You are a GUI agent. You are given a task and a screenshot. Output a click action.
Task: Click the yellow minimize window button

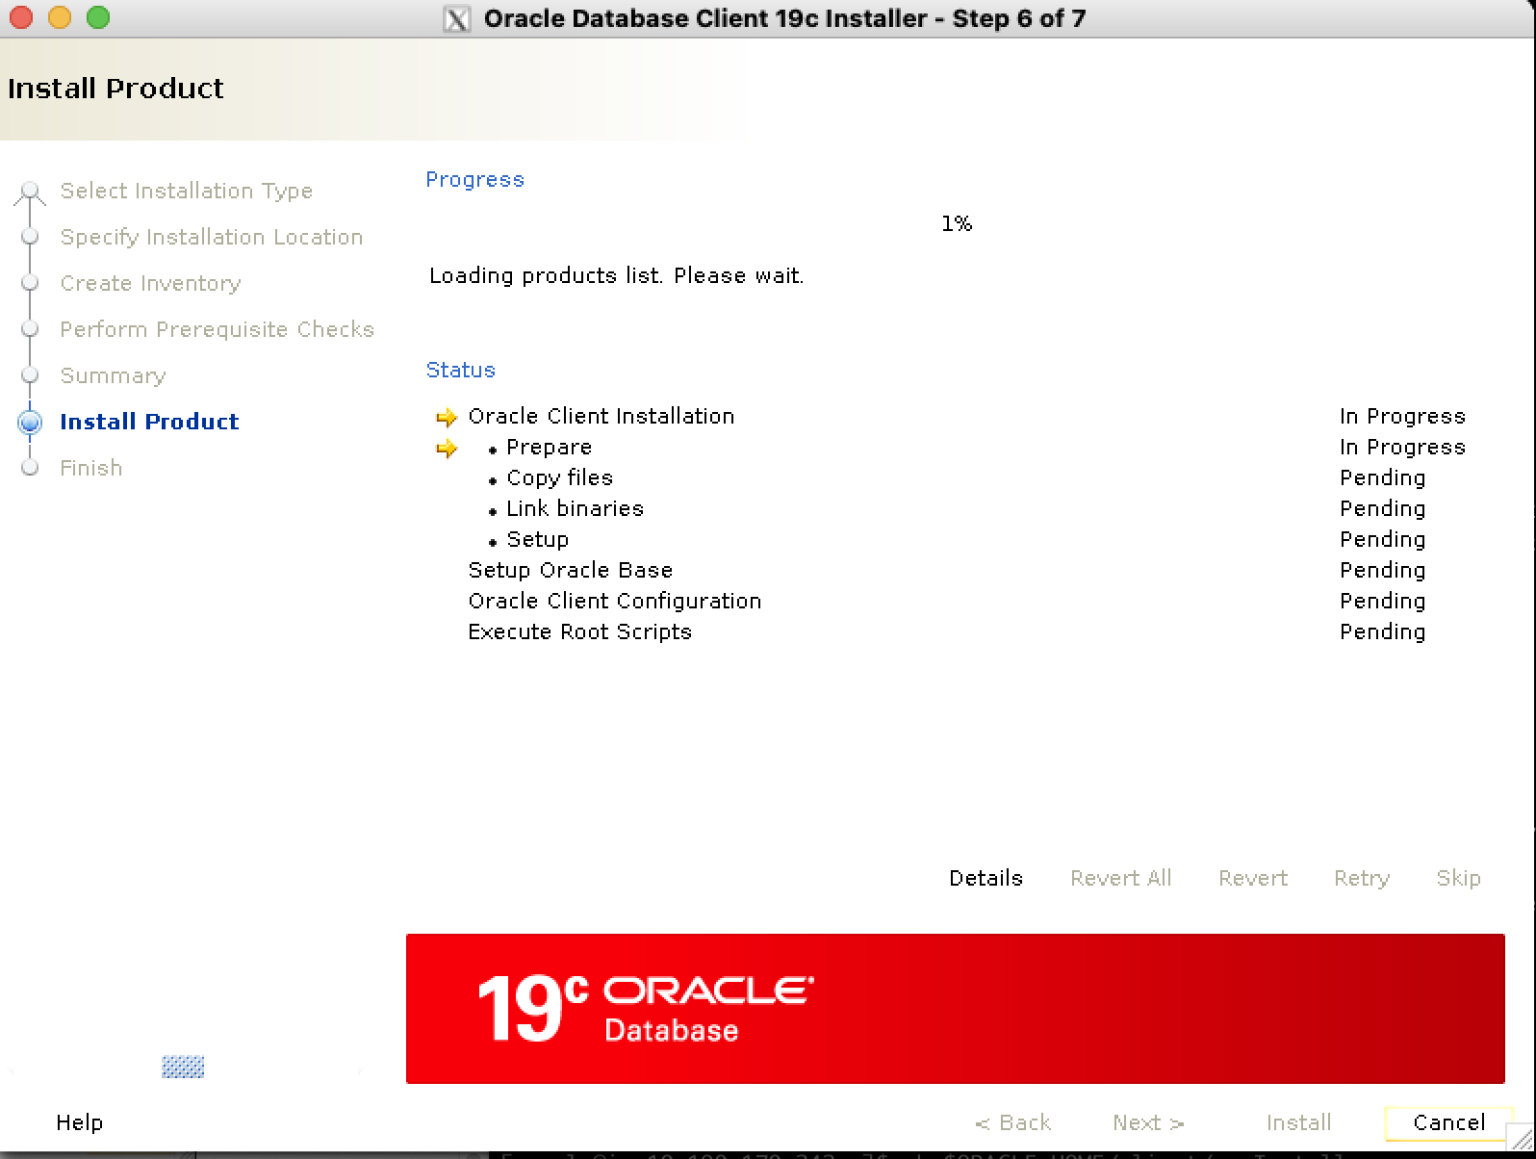pos(60,17)
